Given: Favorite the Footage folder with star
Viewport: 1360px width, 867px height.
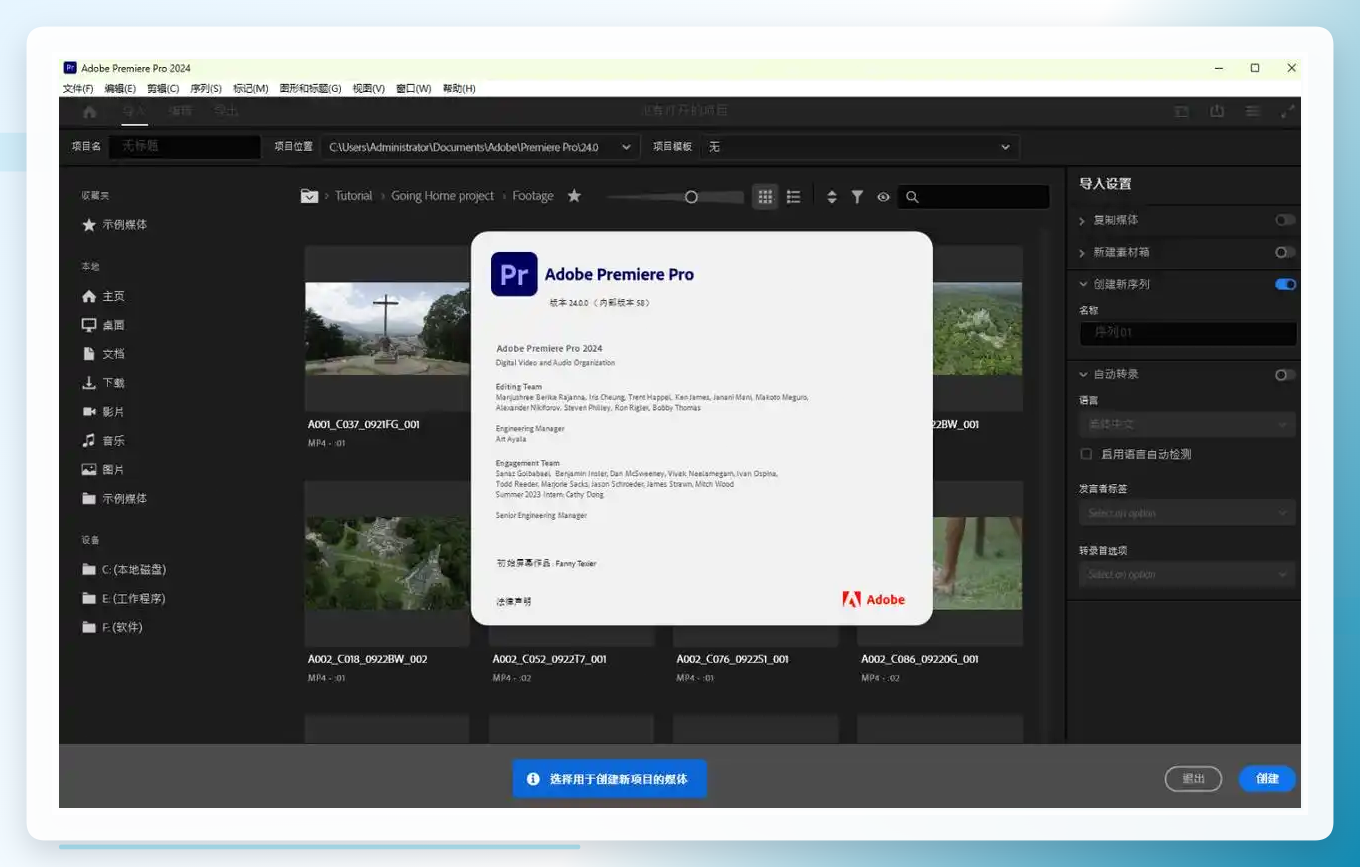Looking at the screenshot, I should pyautogui.click(x=574, y=196).
